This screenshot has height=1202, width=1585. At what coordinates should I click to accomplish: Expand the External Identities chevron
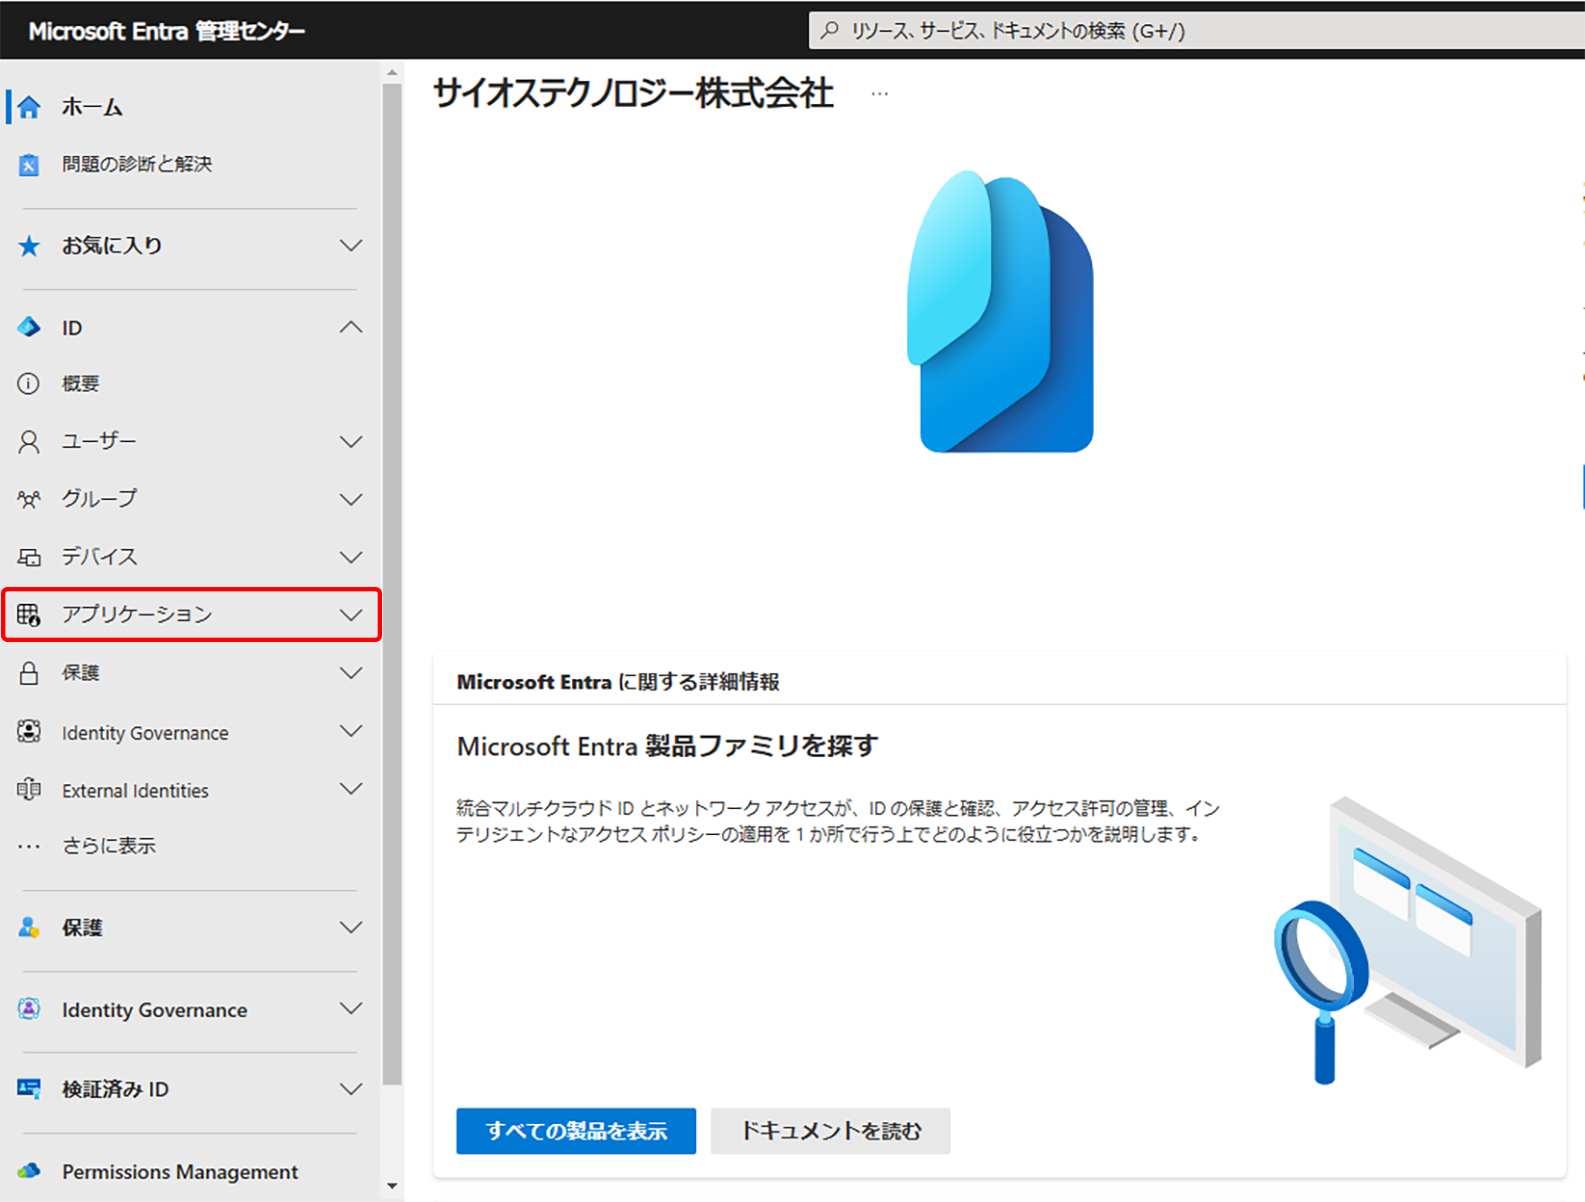351,789
